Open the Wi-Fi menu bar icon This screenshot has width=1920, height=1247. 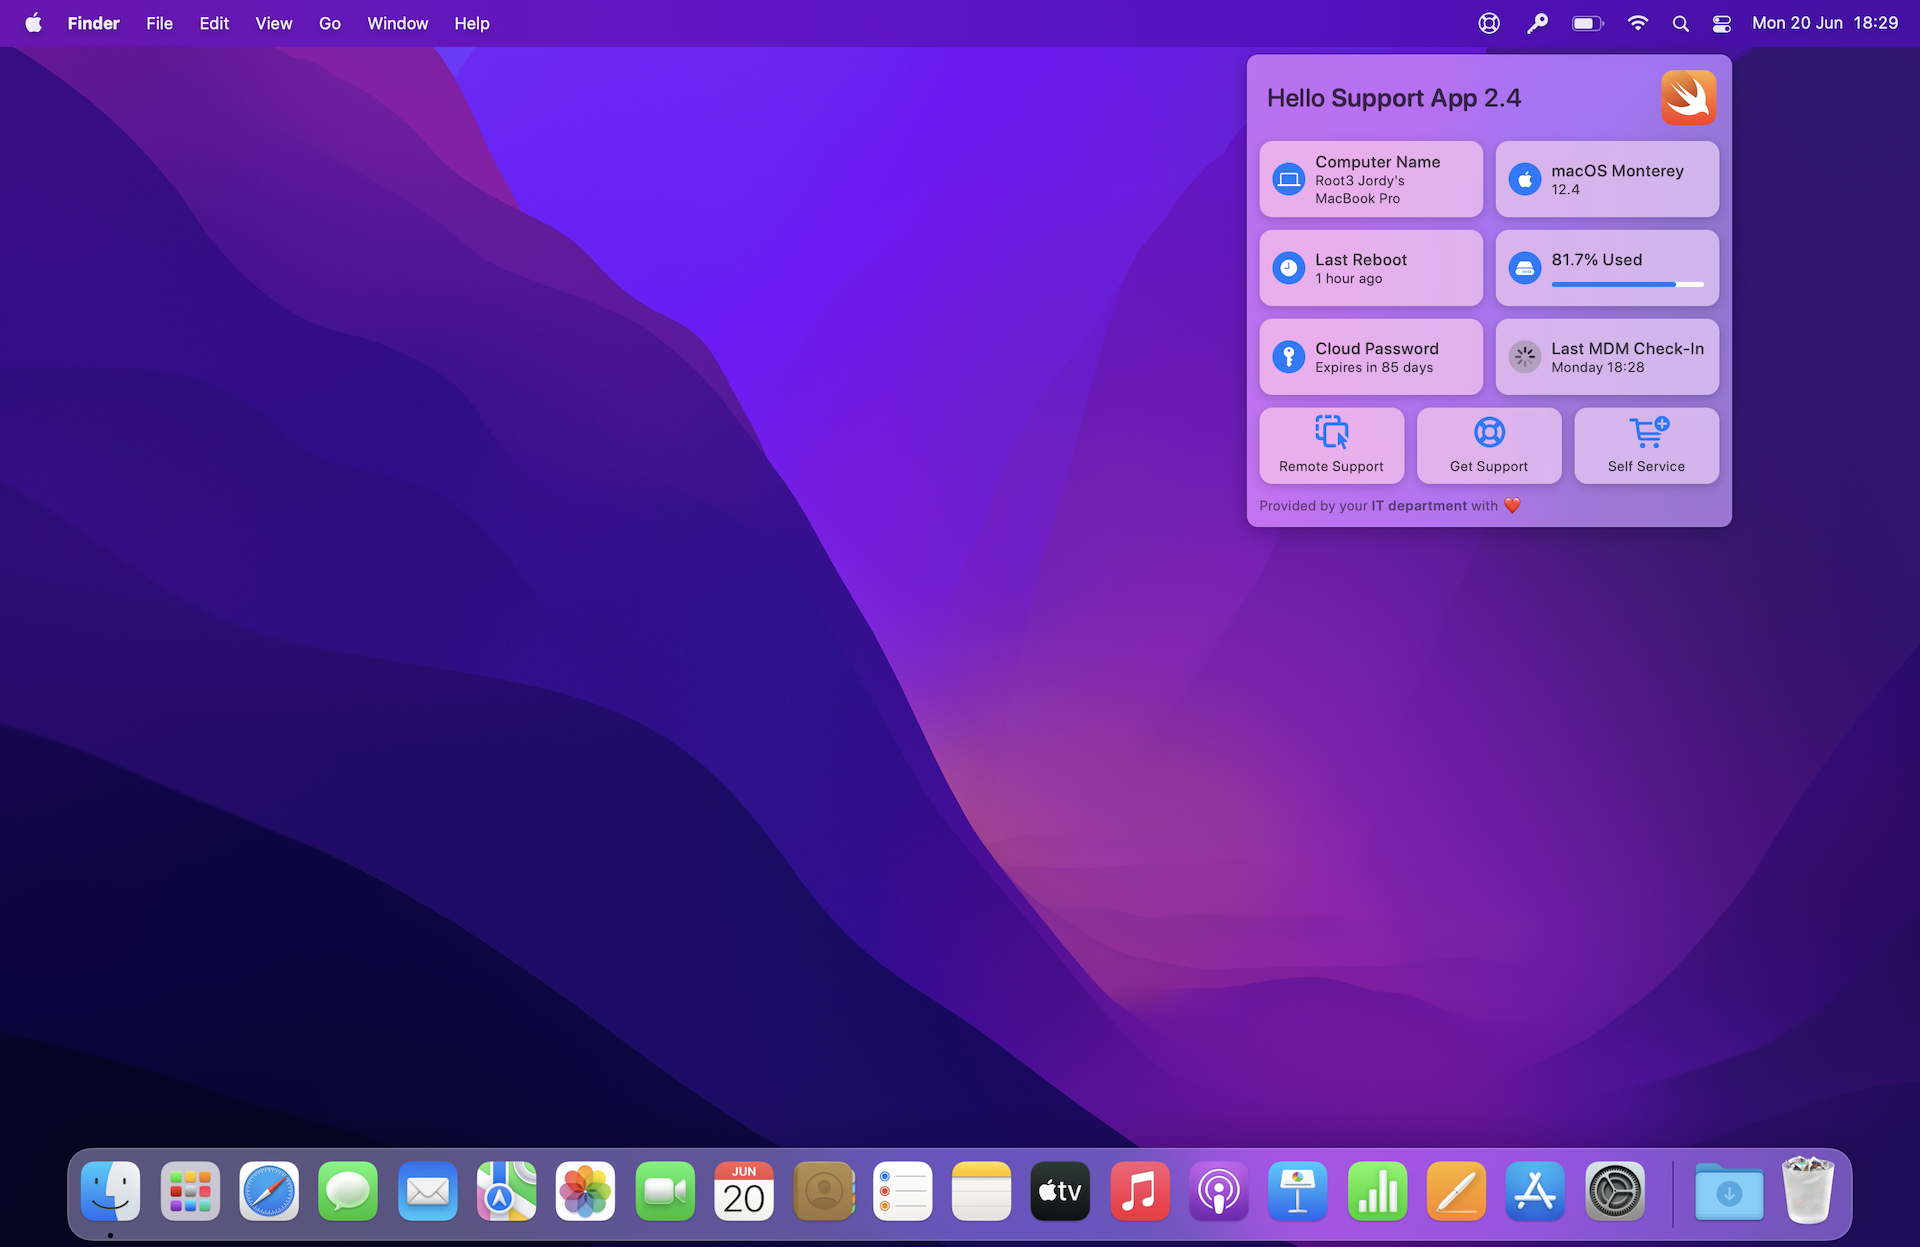pyautogui.click(x=1637, y=23)
